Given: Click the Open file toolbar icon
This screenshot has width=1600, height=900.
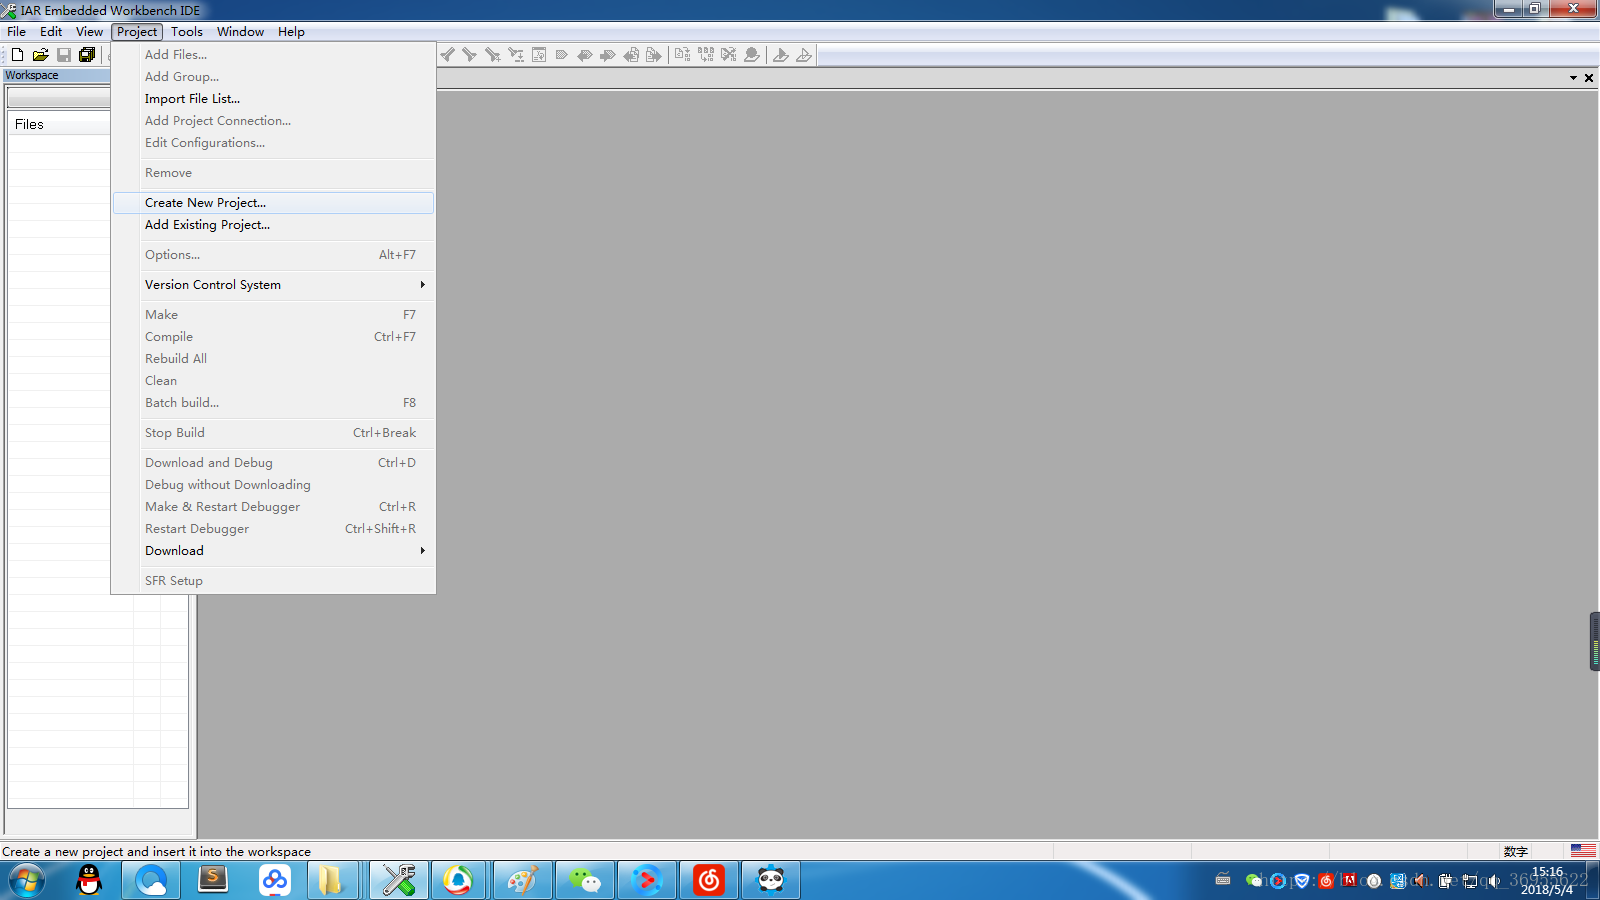Looking at the screenshot, I should (x=40, y=55).
